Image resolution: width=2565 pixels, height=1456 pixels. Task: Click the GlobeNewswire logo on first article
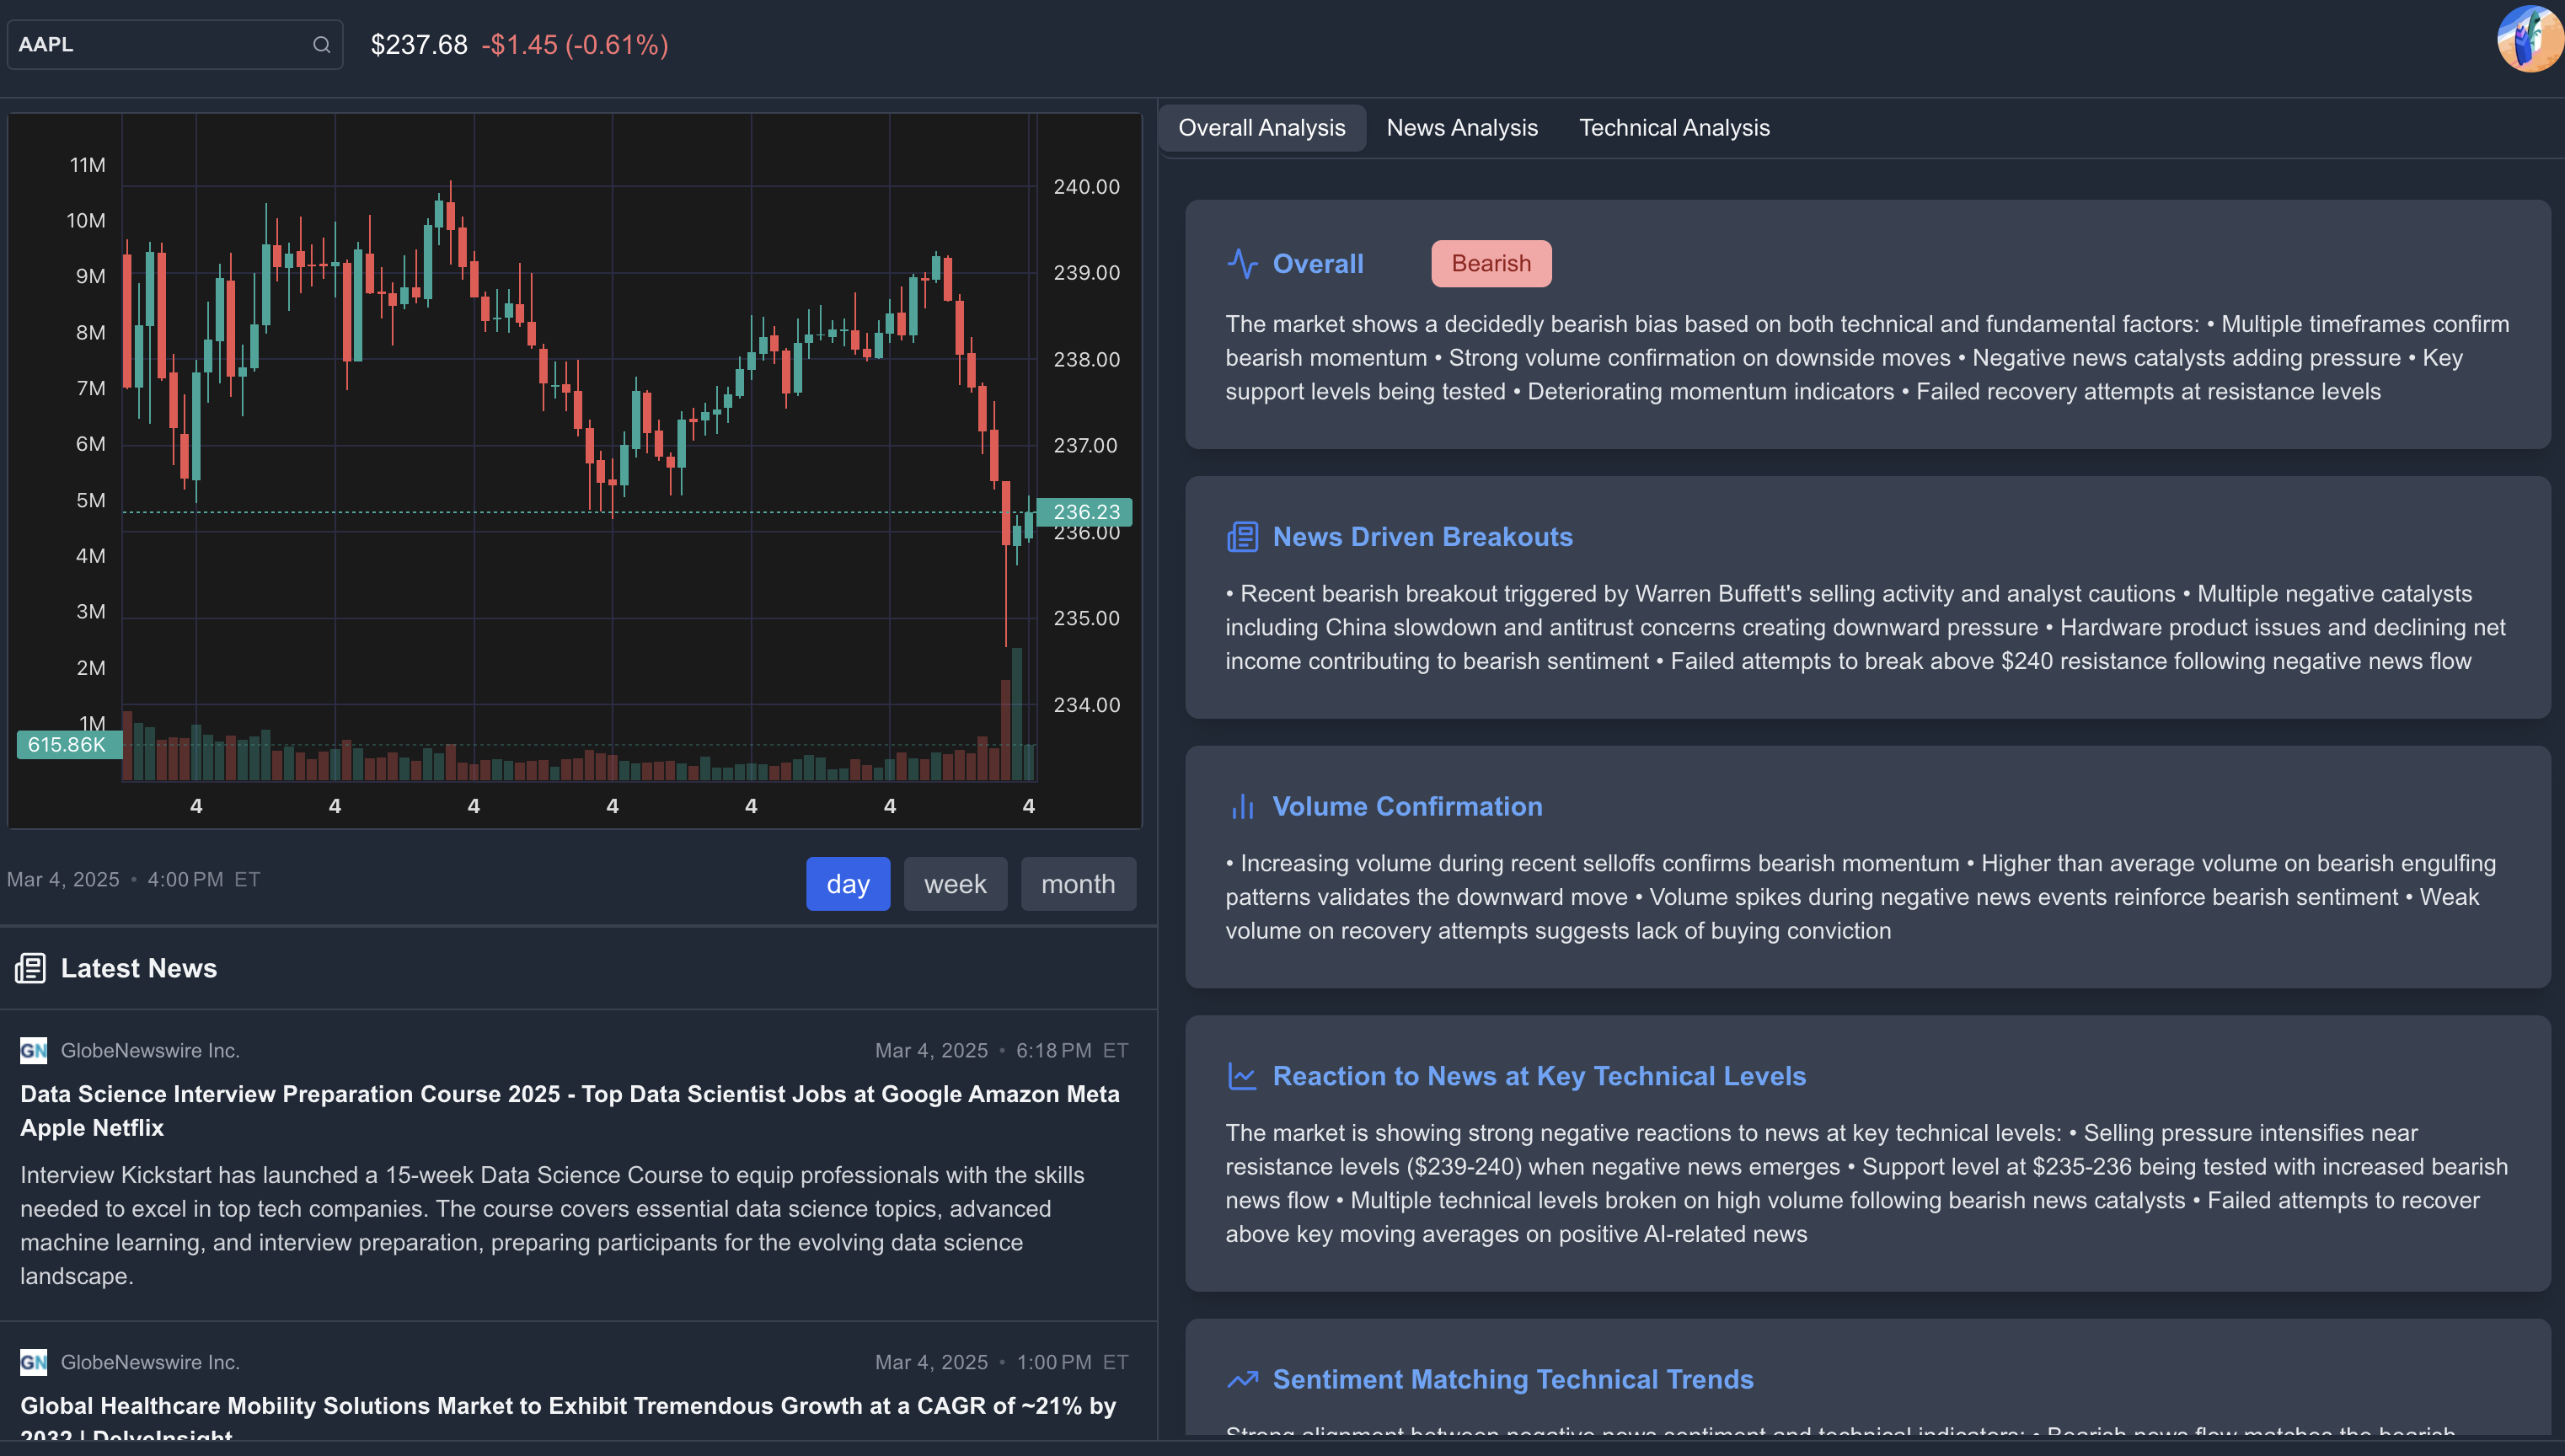33,1050
